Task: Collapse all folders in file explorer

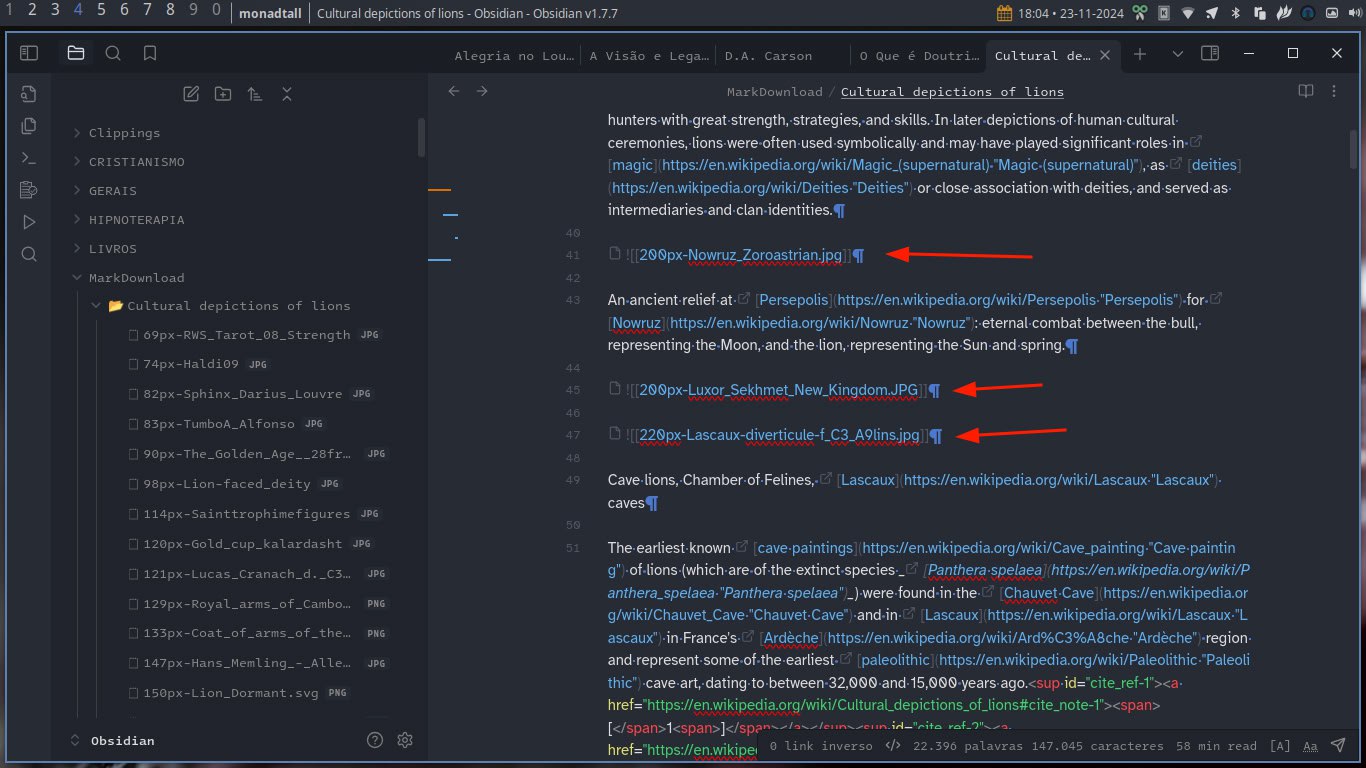Action: pyautogui.click(x=287, y=94)
